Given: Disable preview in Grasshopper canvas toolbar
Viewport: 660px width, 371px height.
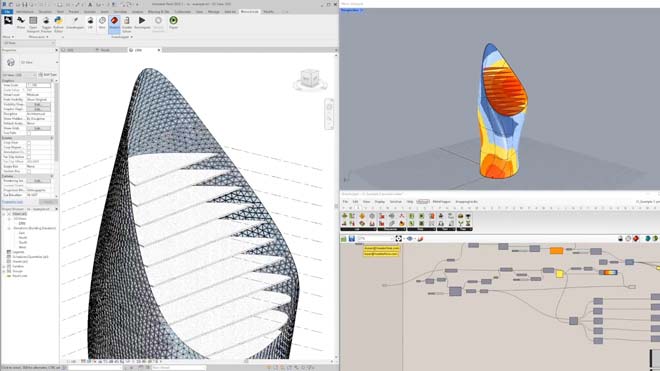Looking at the screenshot, I should pos(620,239).
